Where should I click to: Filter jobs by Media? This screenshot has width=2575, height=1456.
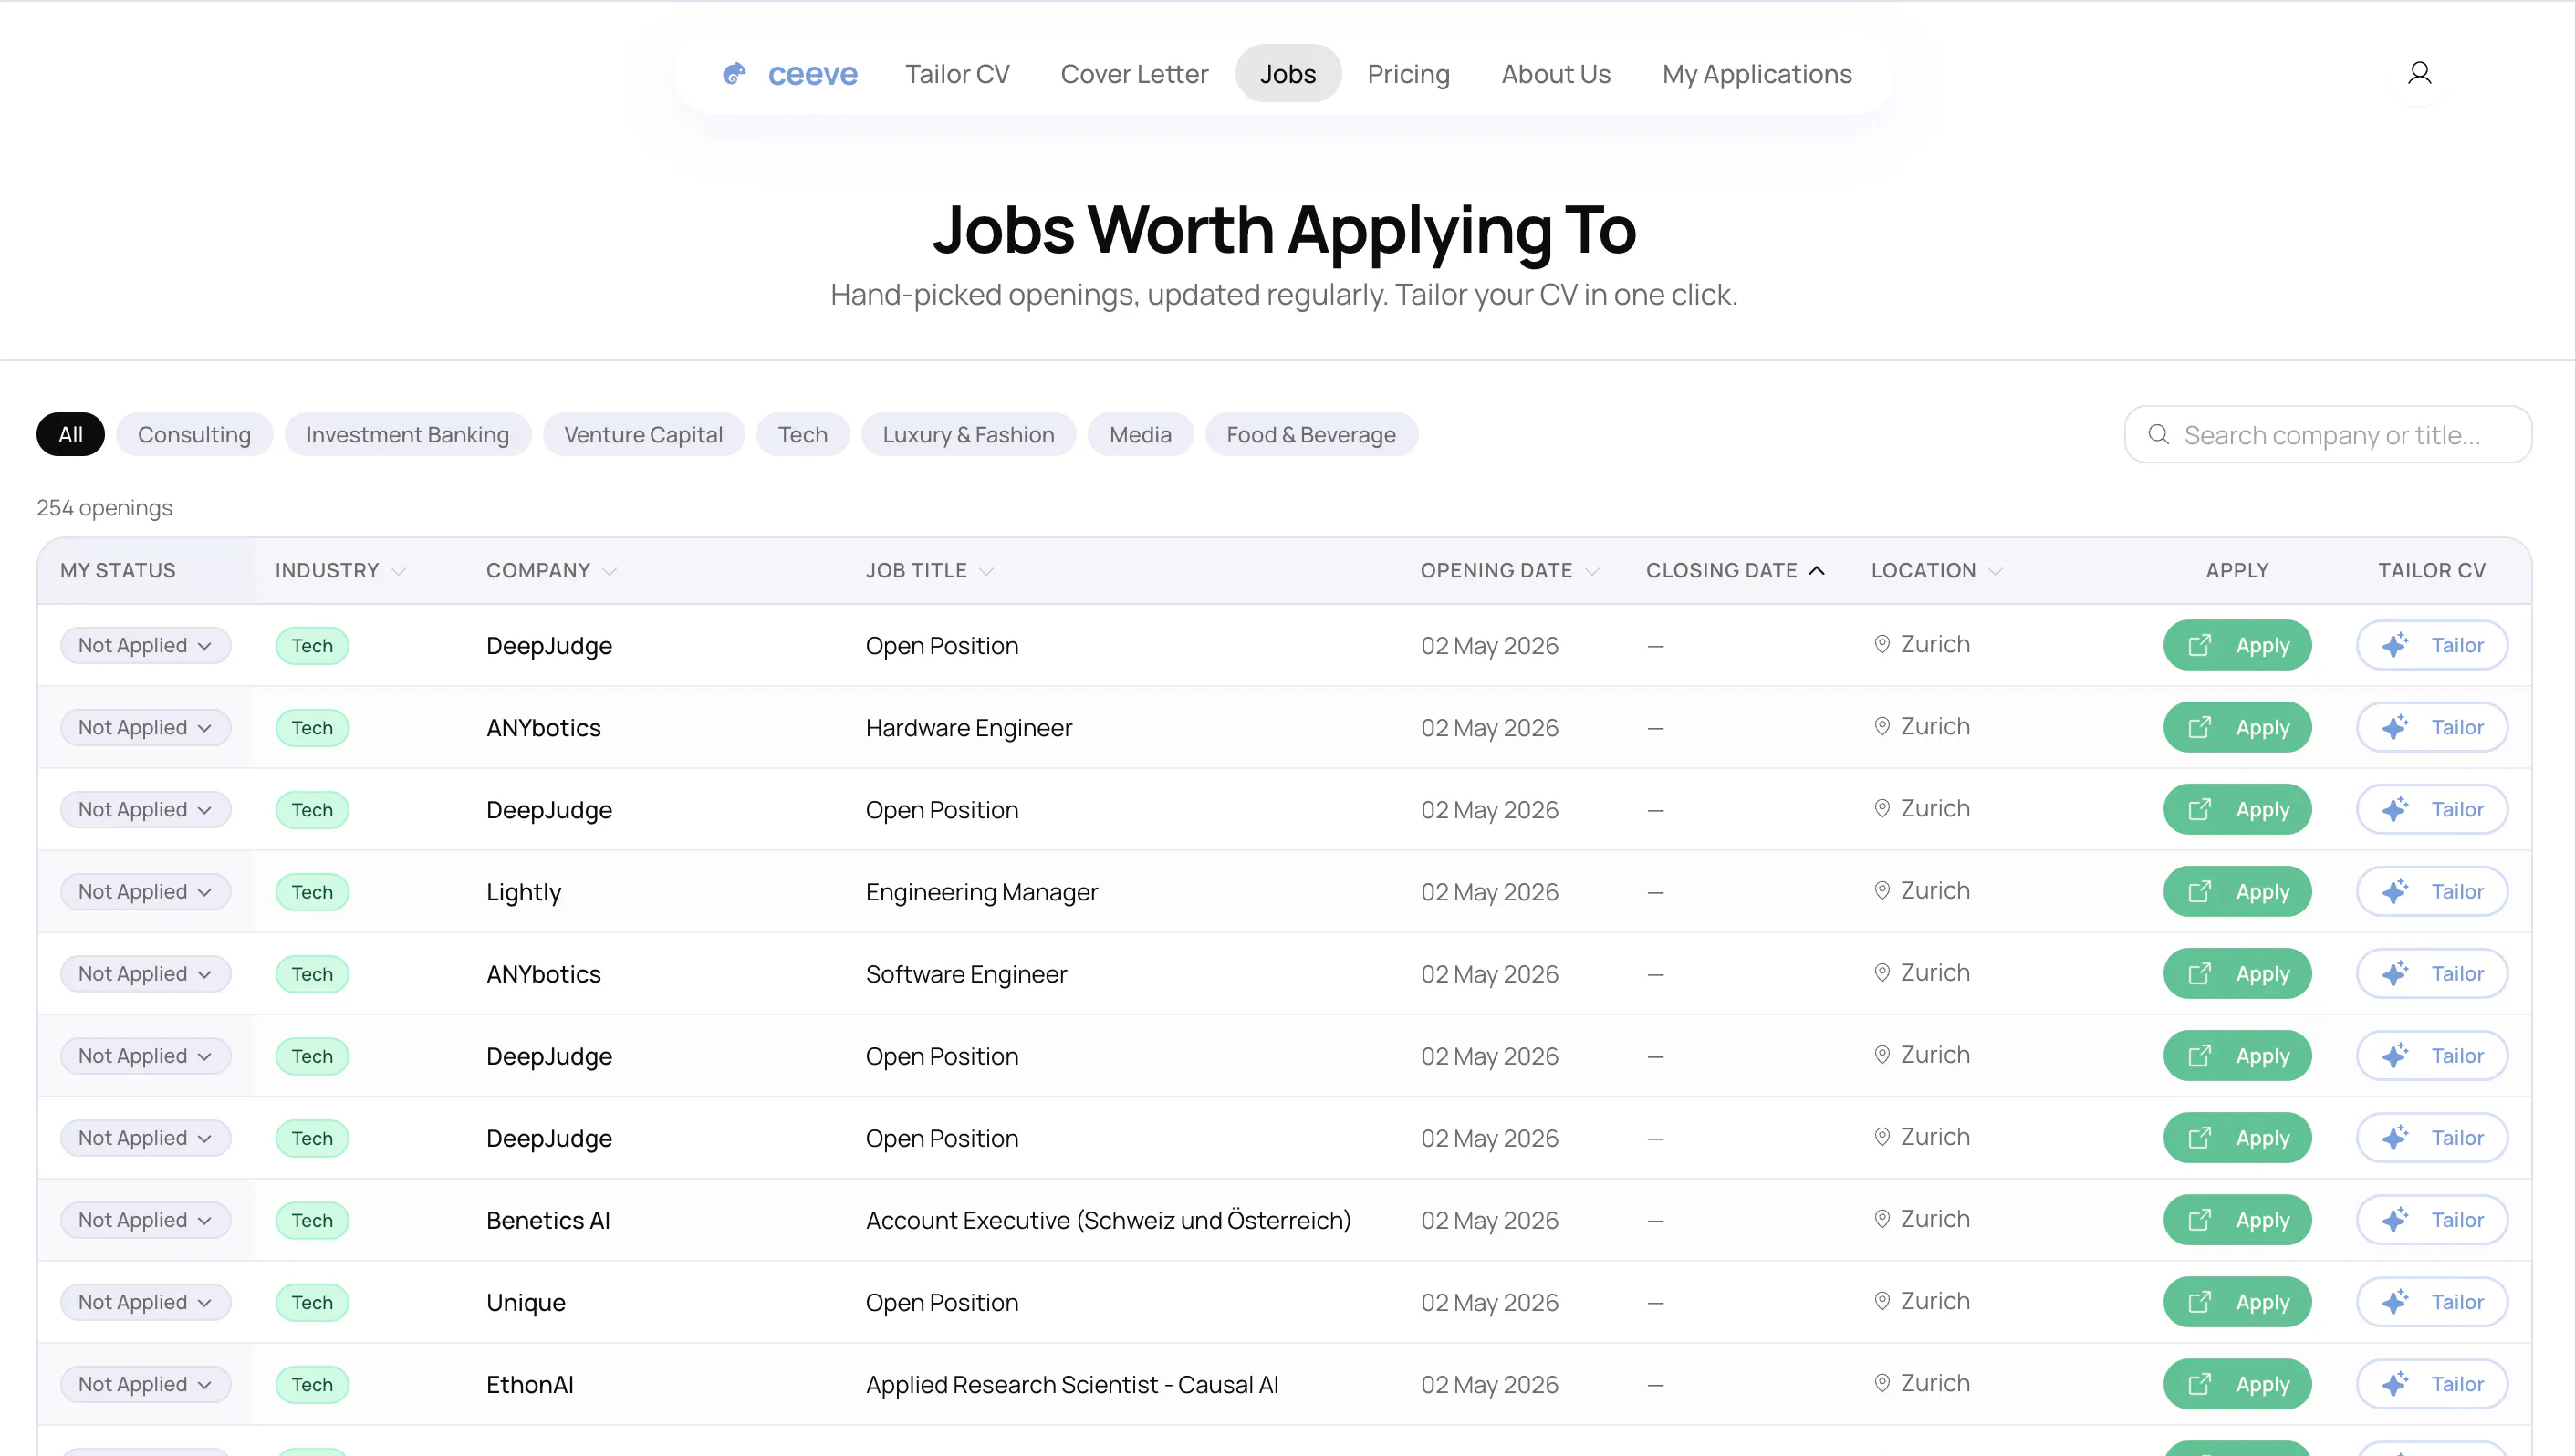coord(1140,434)
